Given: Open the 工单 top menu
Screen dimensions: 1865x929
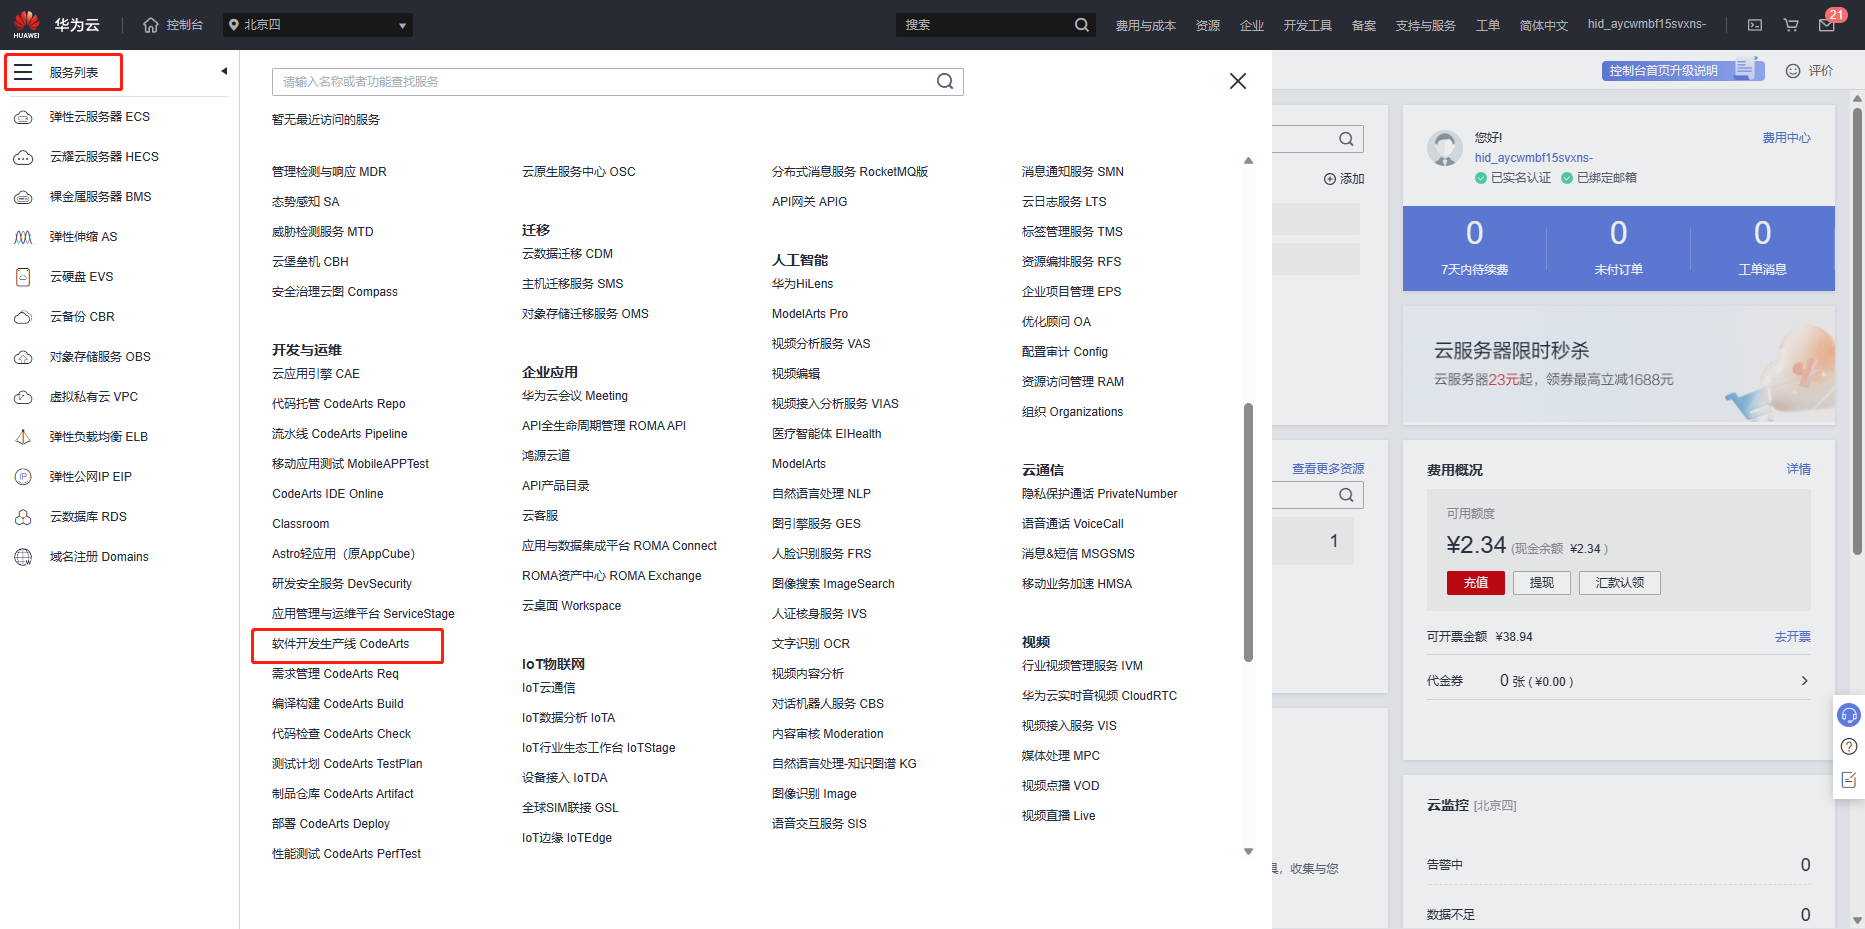Looking at the screenshot, I should pyautogui.click(x=1488, y=25).
